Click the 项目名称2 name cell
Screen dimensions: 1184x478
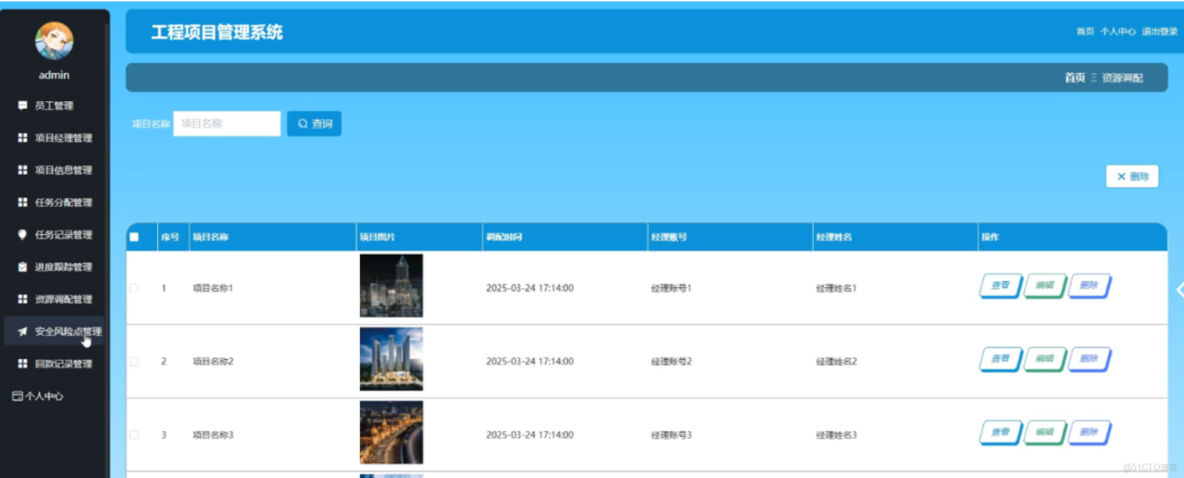pos(213,362)
